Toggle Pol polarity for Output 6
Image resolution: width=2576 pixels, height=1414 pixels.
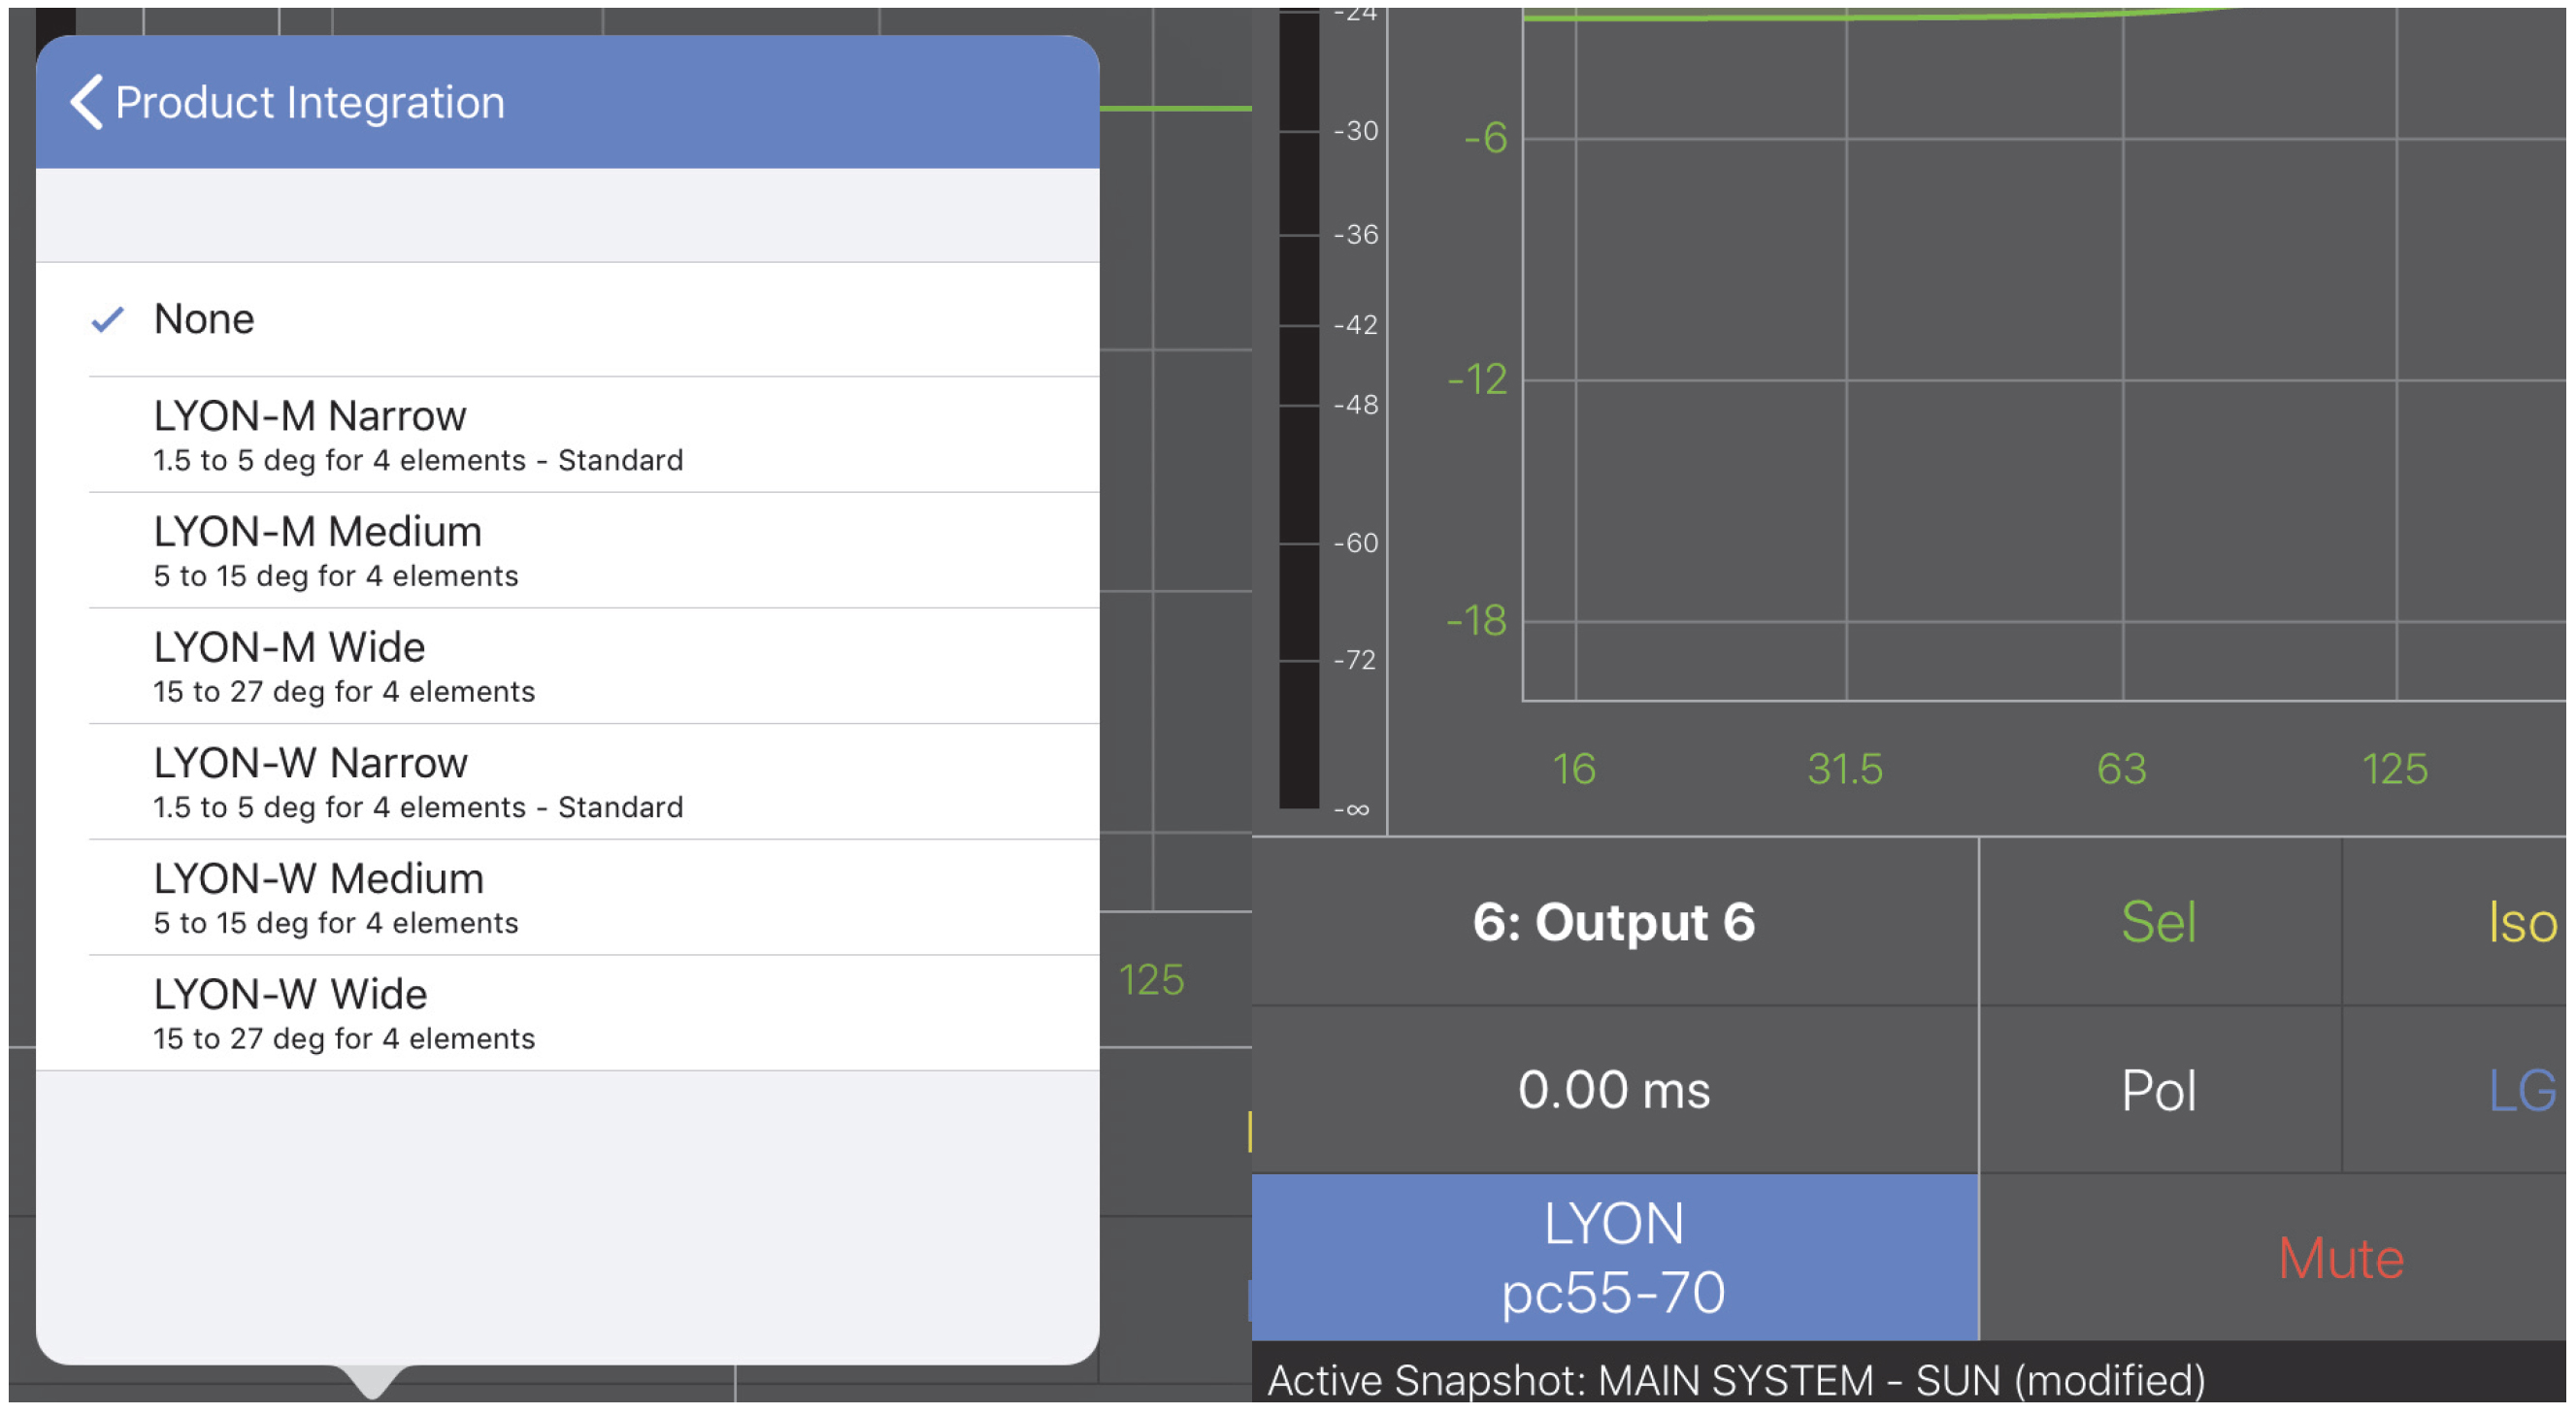2160,1090
